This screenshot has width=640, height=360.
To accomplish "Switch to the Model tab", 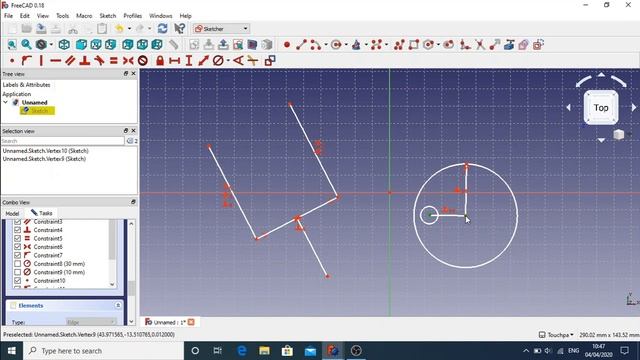I will [12, 213].
